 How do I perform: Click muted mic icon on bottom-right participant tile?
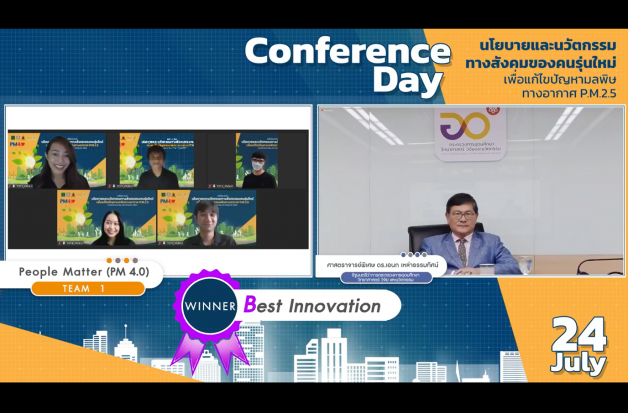point(162,243)
